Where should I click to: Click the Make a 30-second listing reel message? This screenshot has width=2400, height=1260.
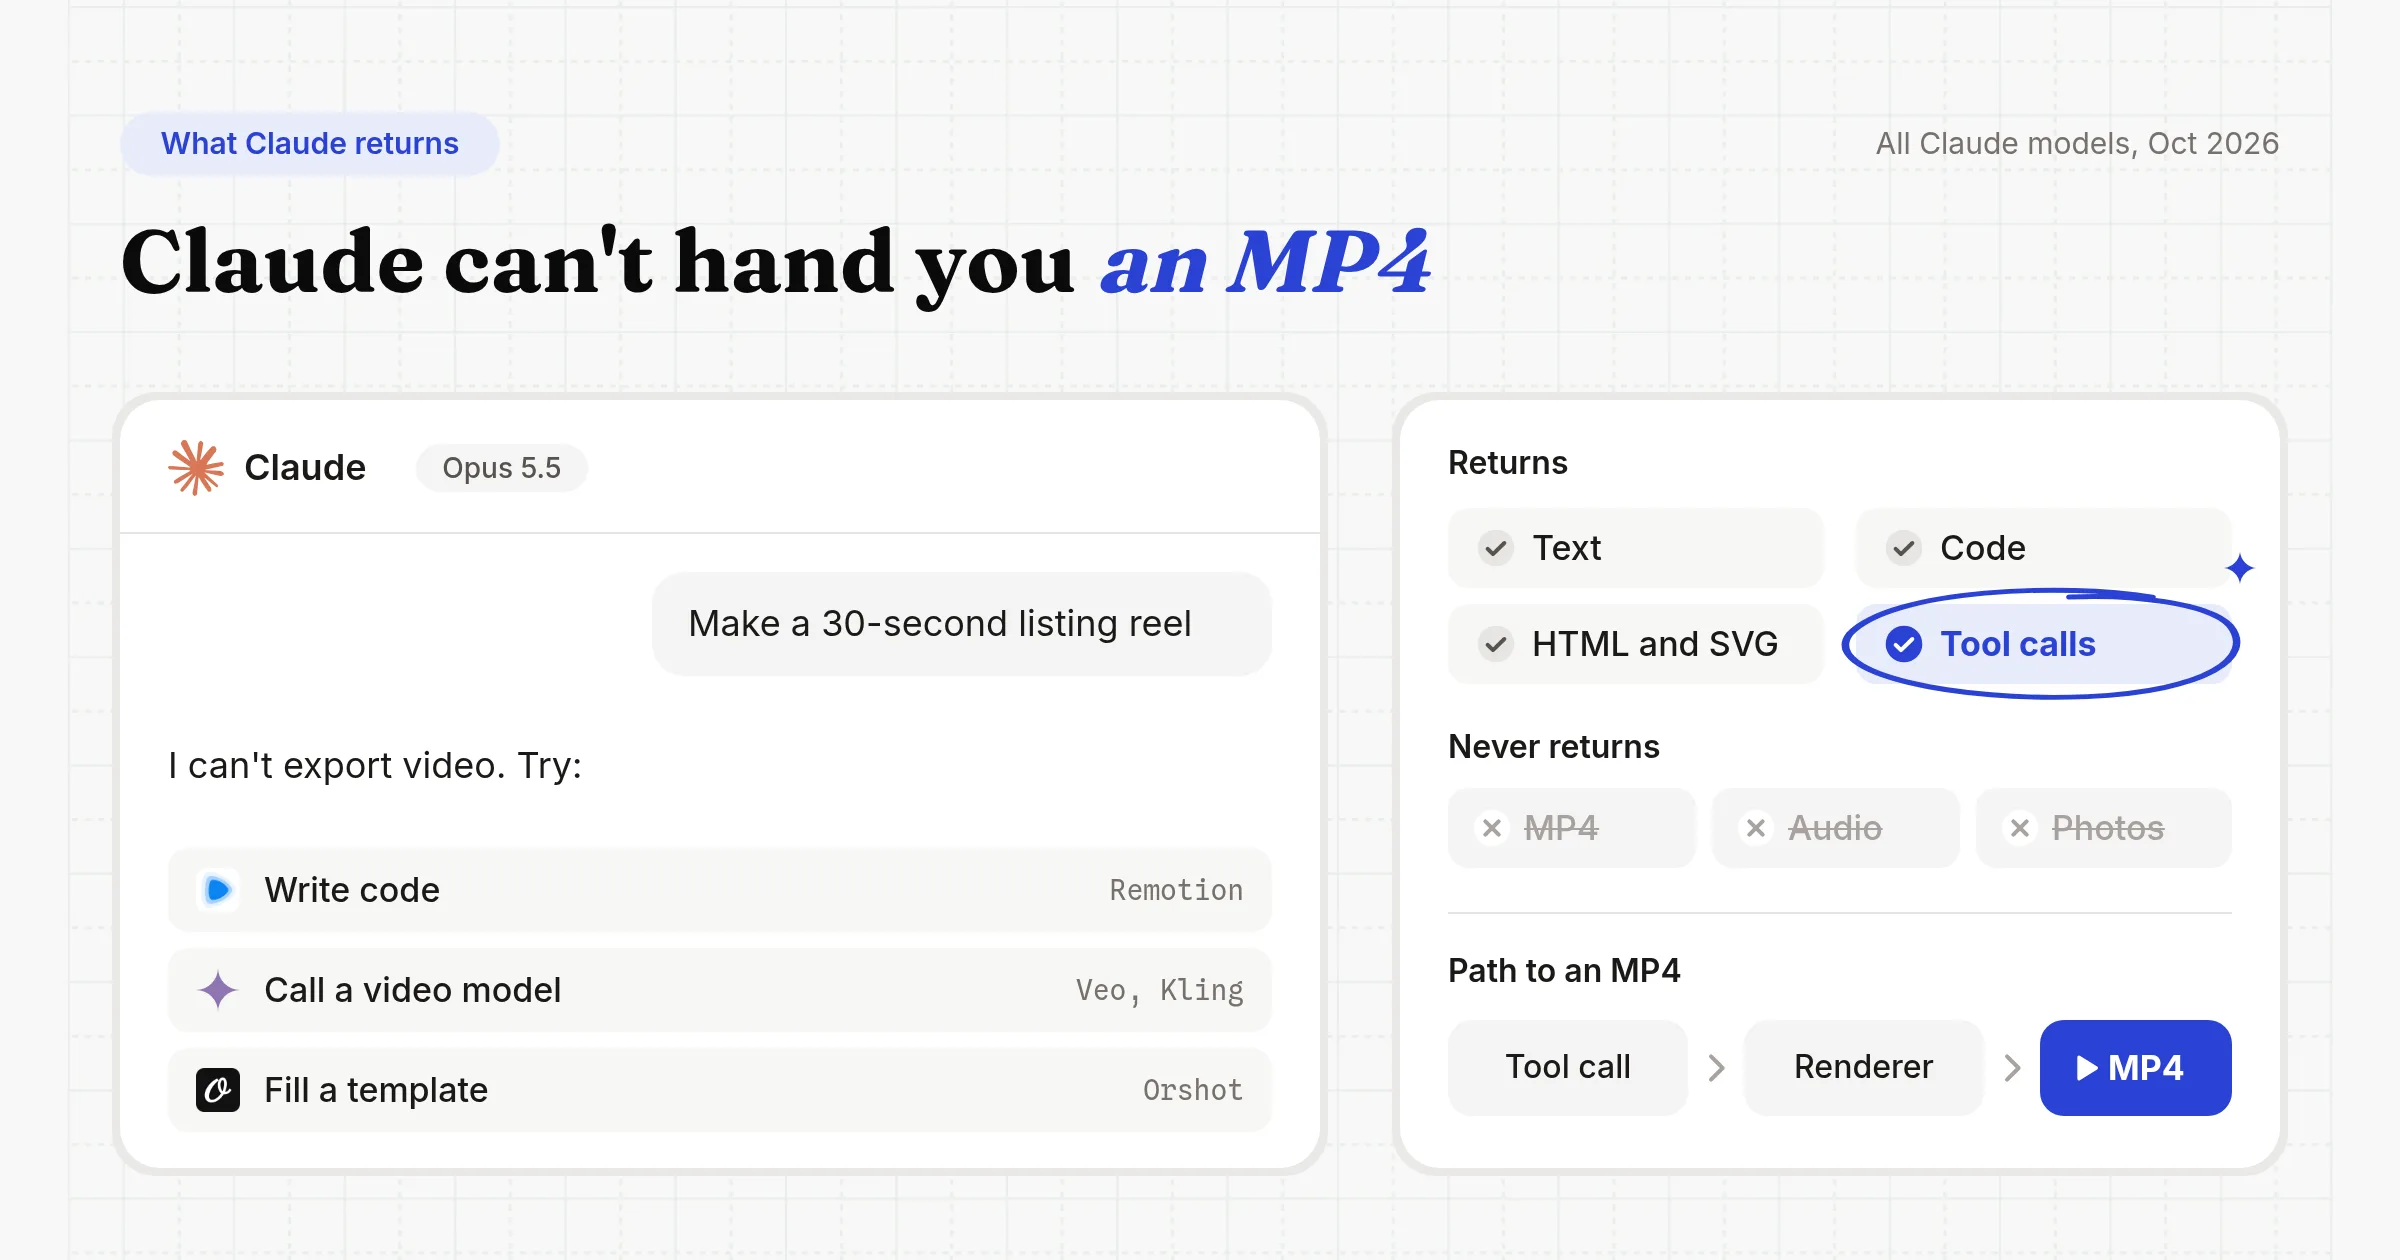pyautogui.click(x=962, y=624)
